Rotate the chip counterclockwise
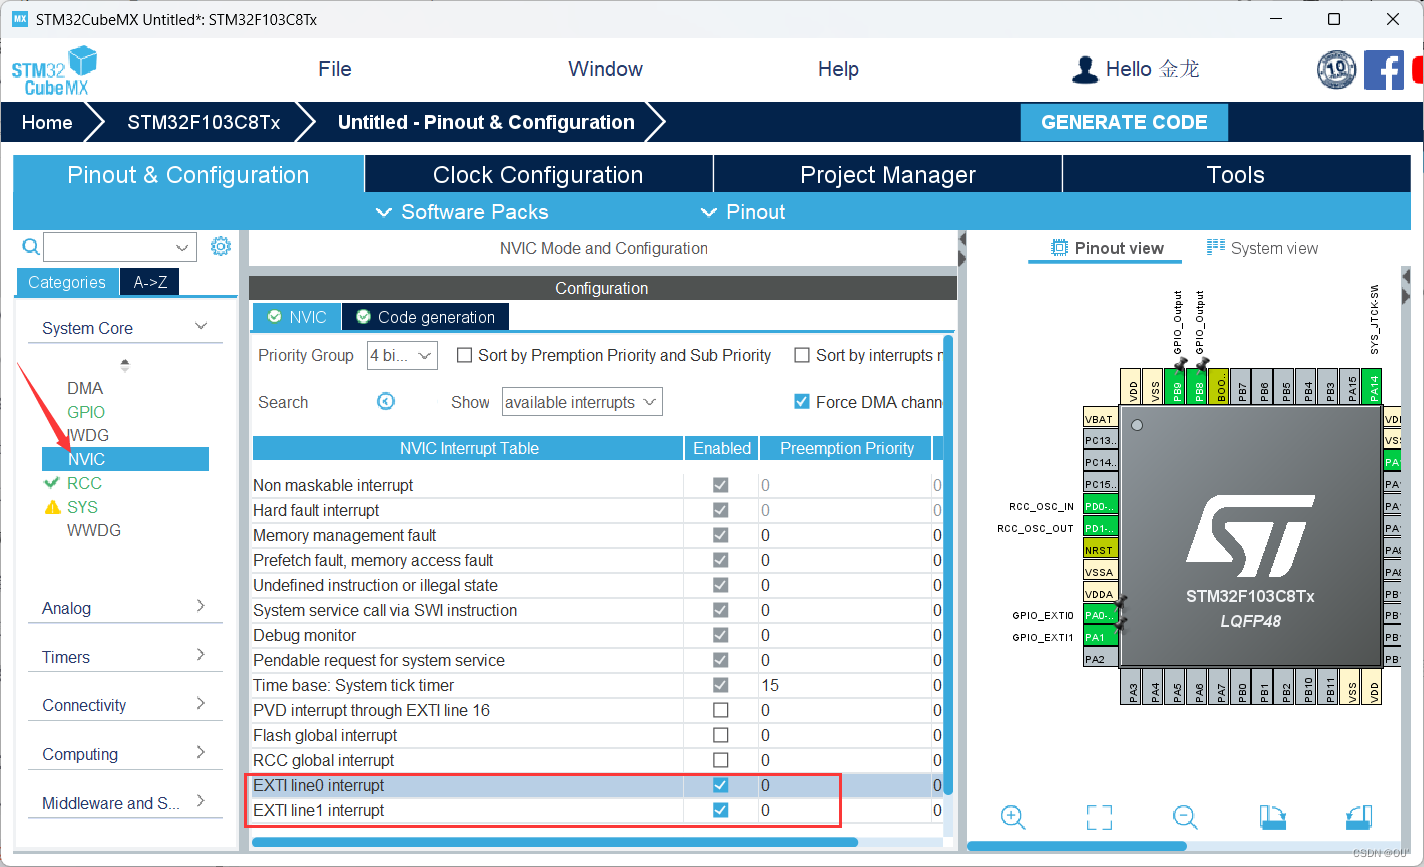 [1358, 817]
